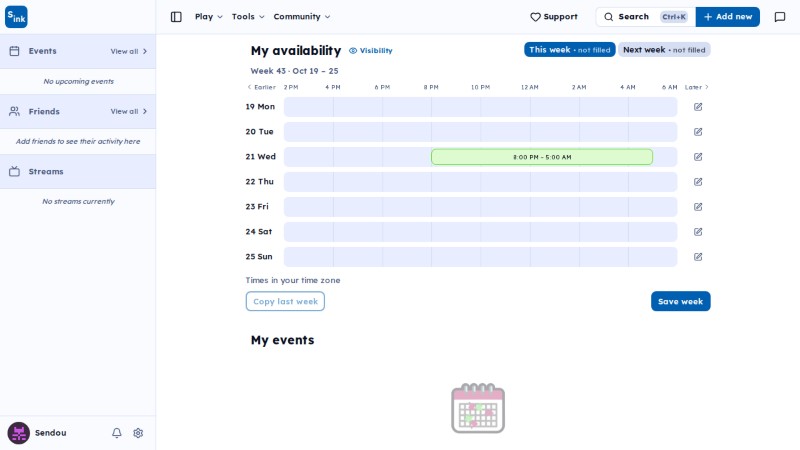Click Add new button
The width and height of the screenshot is (800, 450).
click(x=728, y=17)
